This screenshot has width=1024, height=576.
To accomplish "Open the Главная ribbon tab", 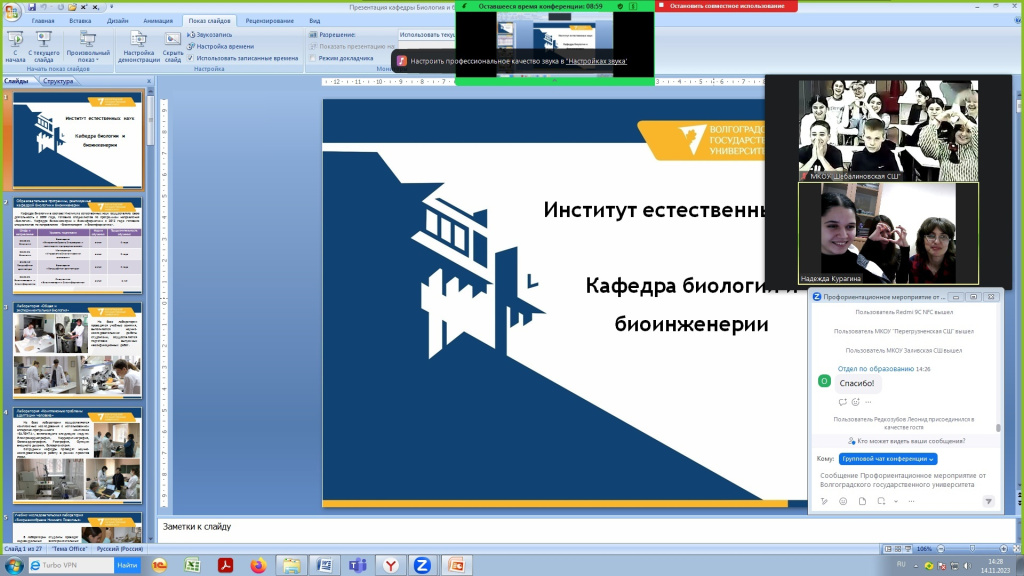I will click(x=43, y=21).
